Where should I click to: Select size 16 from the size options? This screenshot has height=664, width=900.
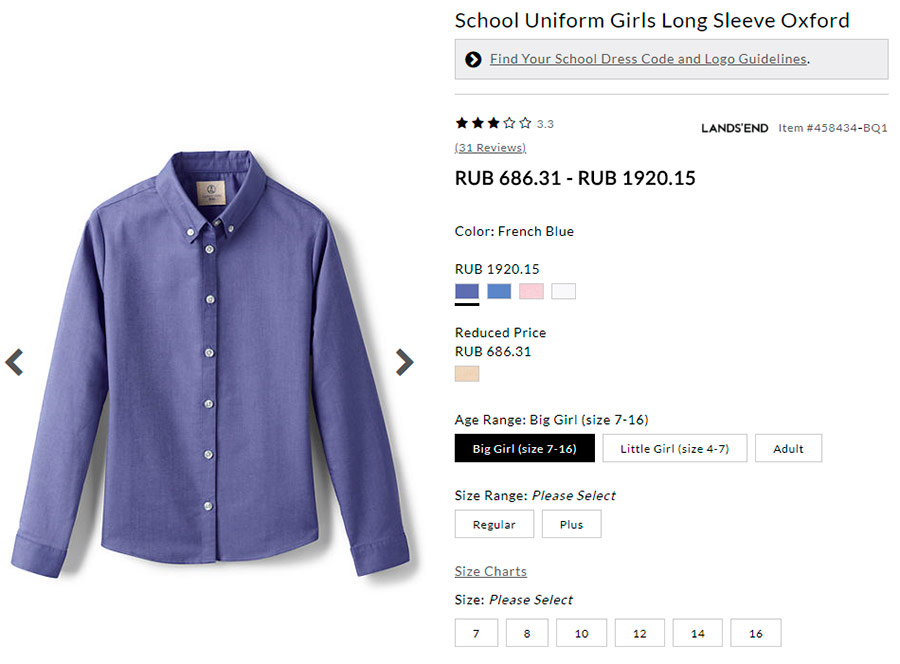tap(756, 632)
